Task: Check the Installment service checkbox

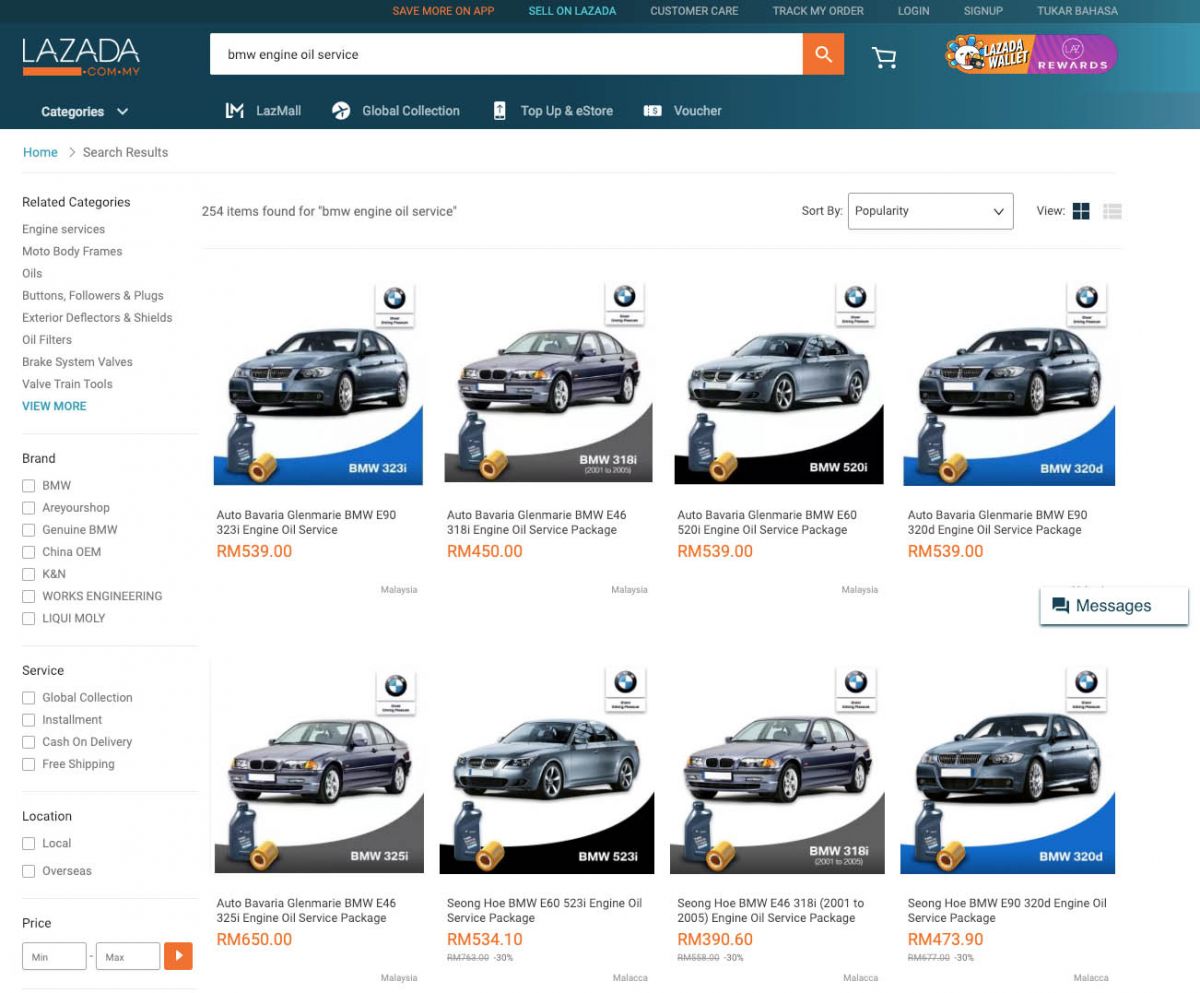Action: coord(29,720)
